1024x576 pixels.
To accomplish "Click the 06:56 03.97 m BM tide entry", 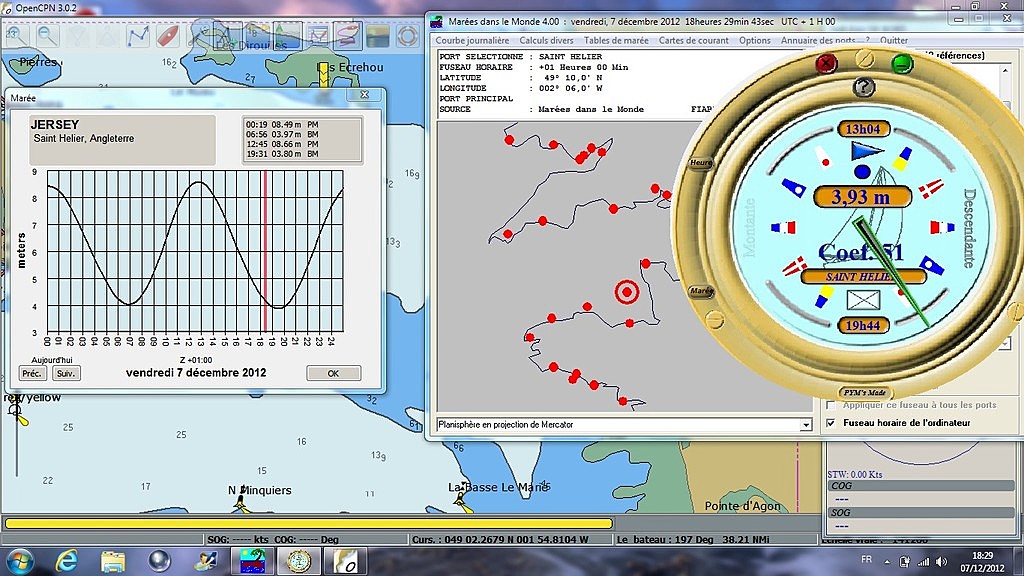I will [x=282, y=135].
